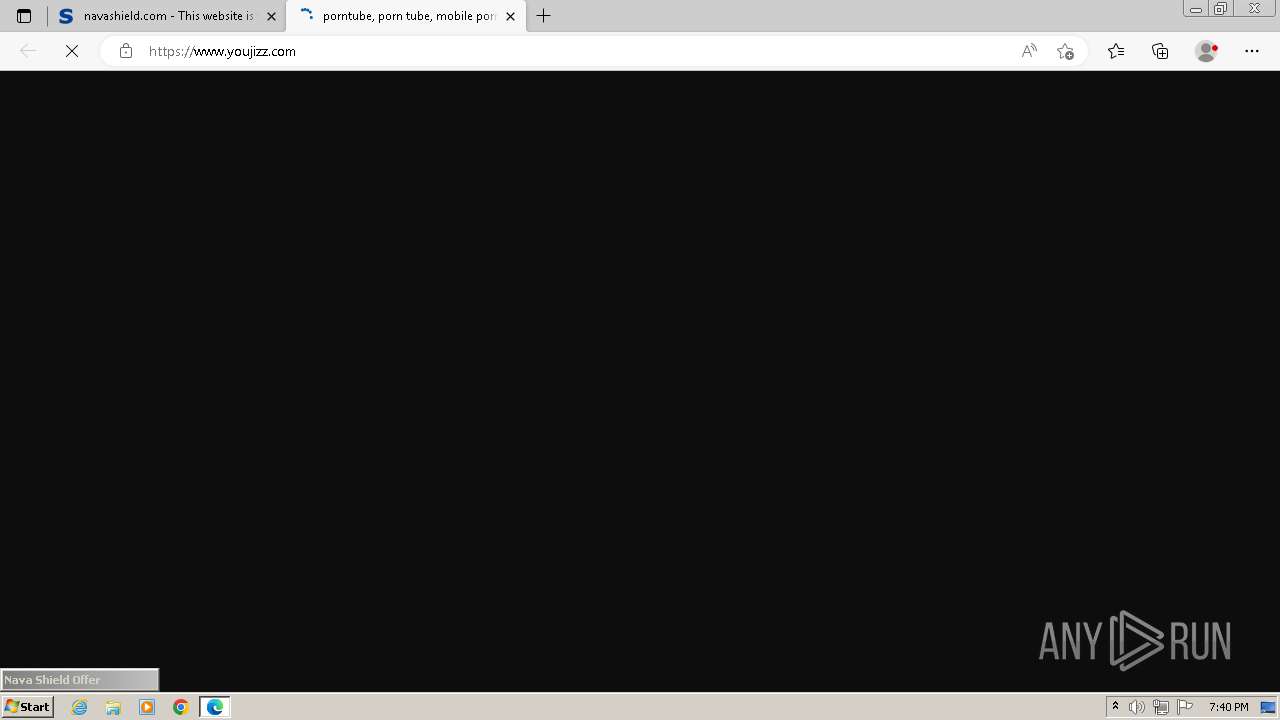Screen dimensions: 1280x720
Task: Launch Internet Explorer from taskbar
Action: (80, 707)
